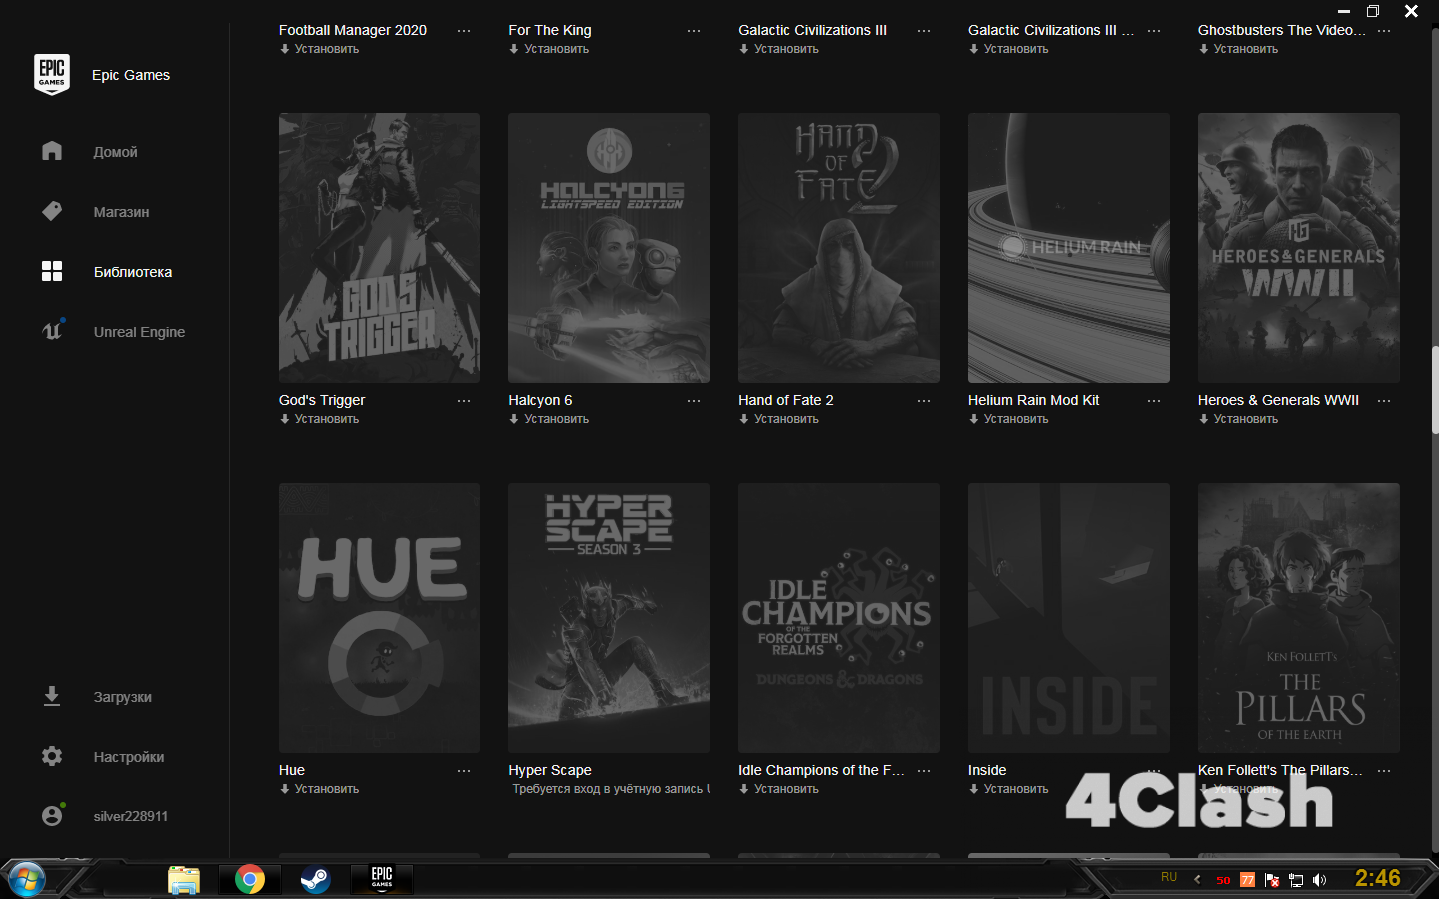Click Установить under Halcyon 6
The height and width of the screenshot is (899, 1439).
[549, 419]
